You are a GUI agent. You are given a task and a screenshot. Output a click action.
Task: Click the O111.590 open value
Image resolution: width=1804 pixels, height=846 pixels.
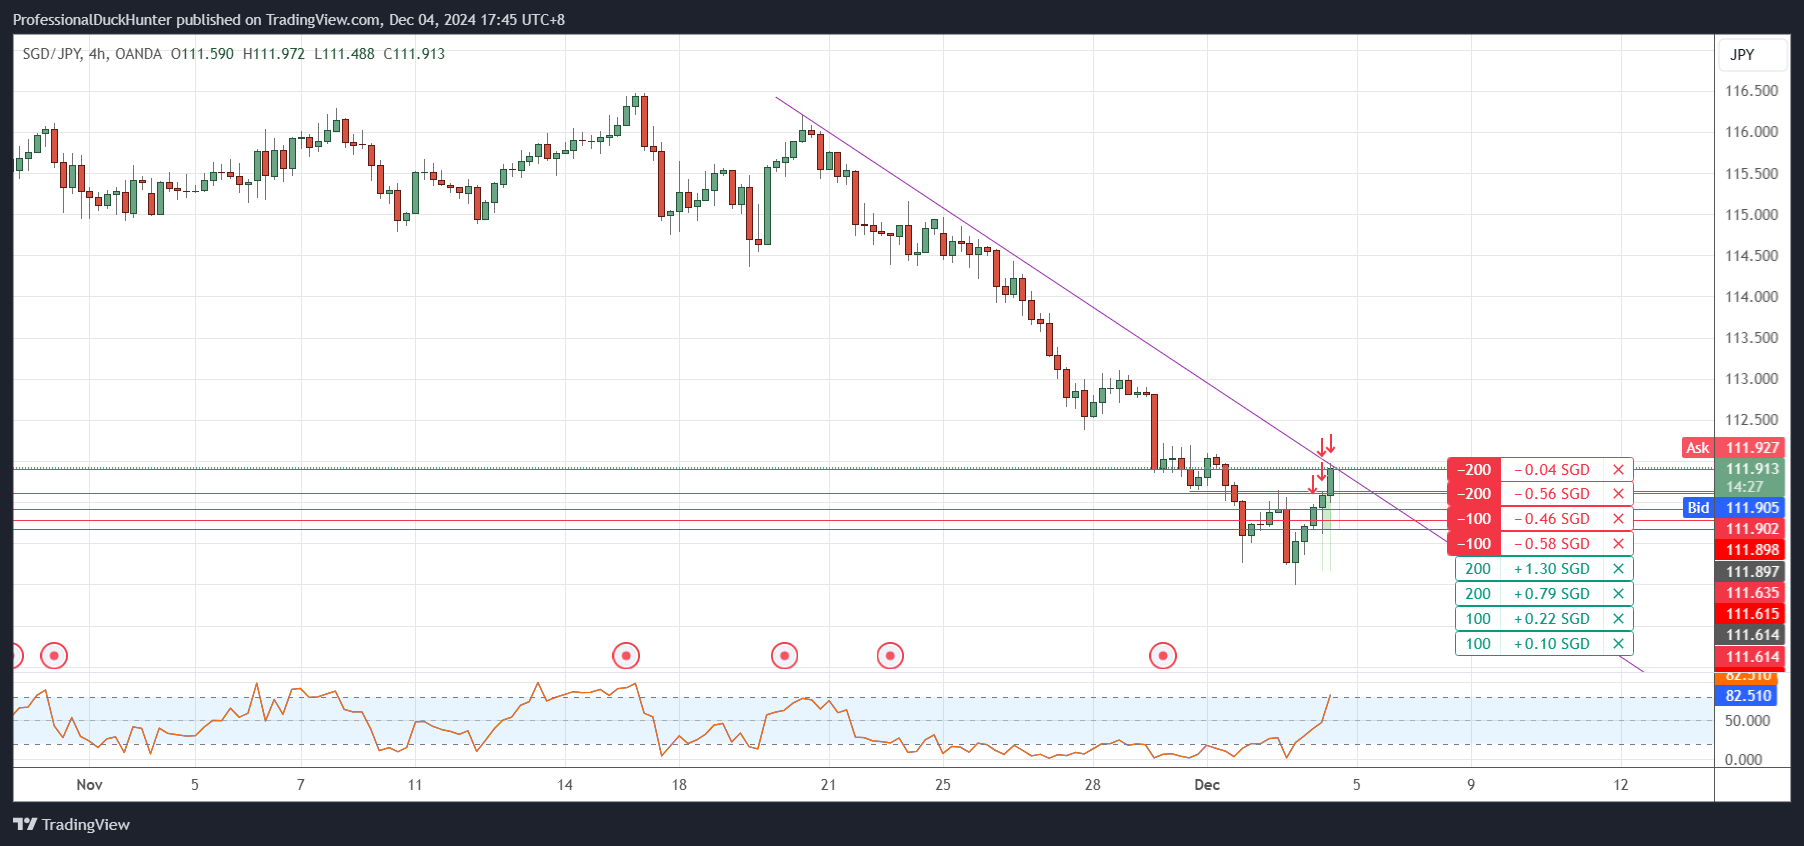point(202,54)
